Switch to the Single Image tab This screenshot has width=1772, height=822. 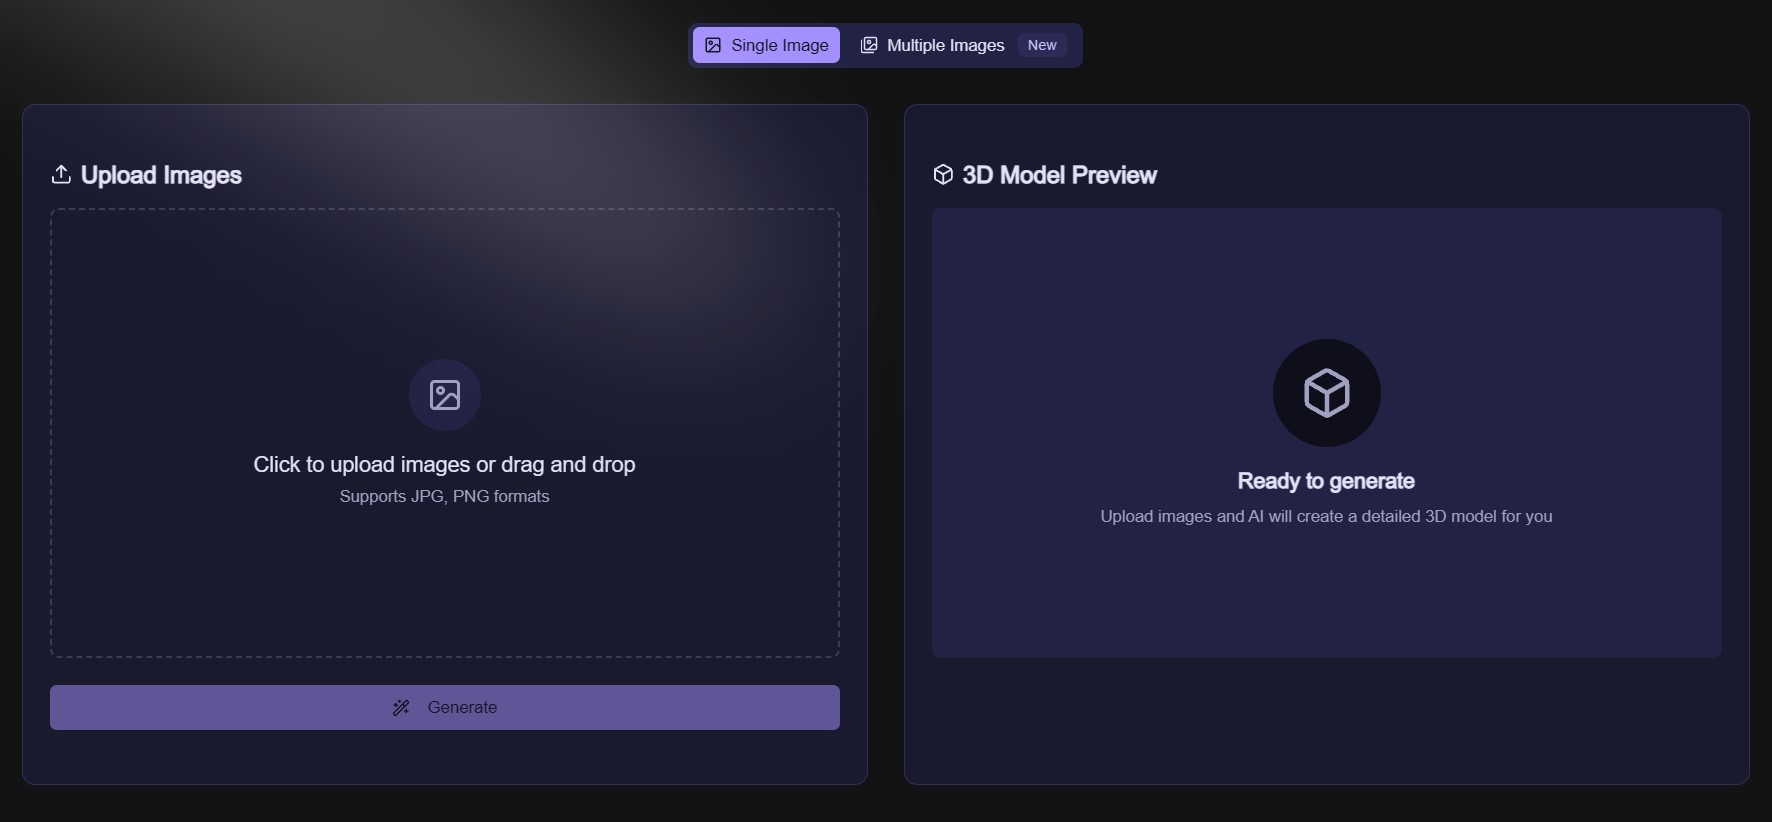coord(766,45)
